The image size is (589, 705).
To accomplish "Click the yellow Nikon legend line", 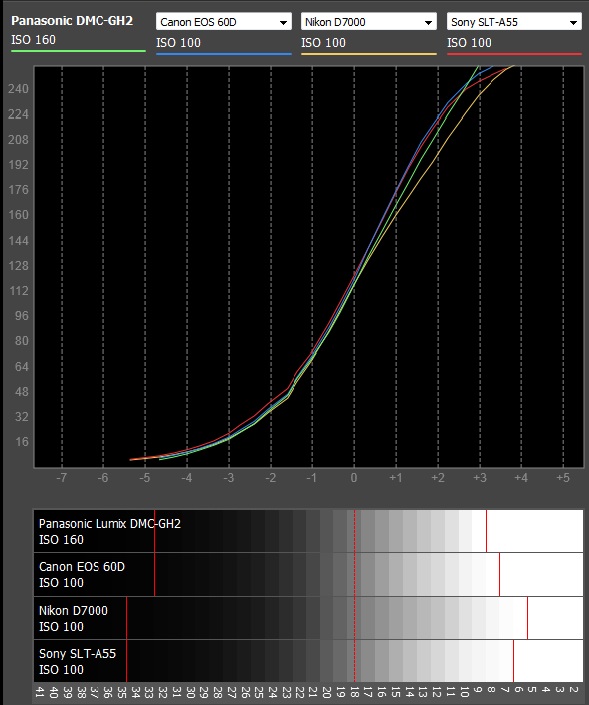I will (369, 54).
